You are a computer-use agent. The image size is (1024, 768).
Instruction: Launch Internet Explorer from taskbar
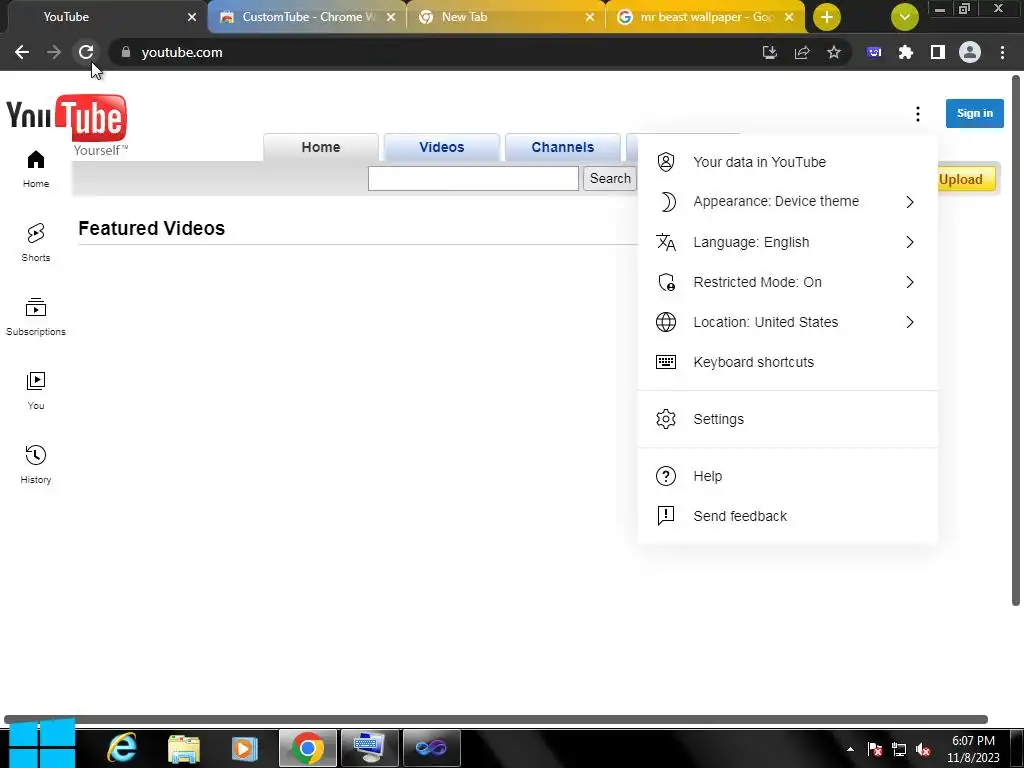(122, 748)
